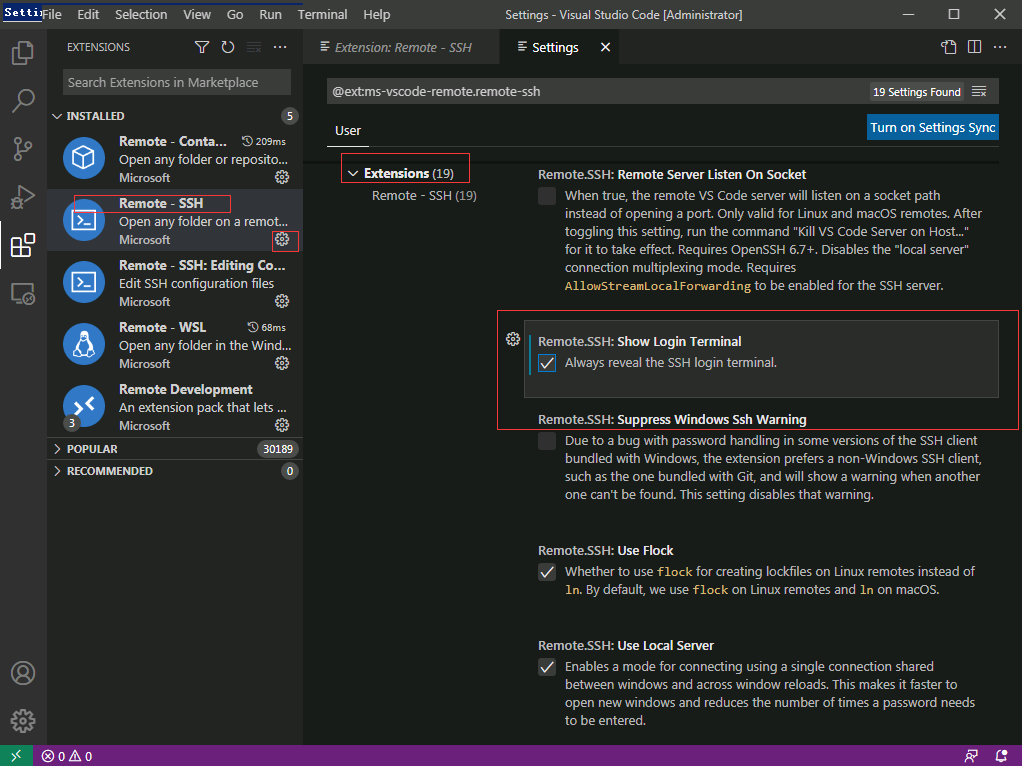1022x766 pixels.
Task: Open the Search view in activity bar
Action: click(x=23, y=100)
